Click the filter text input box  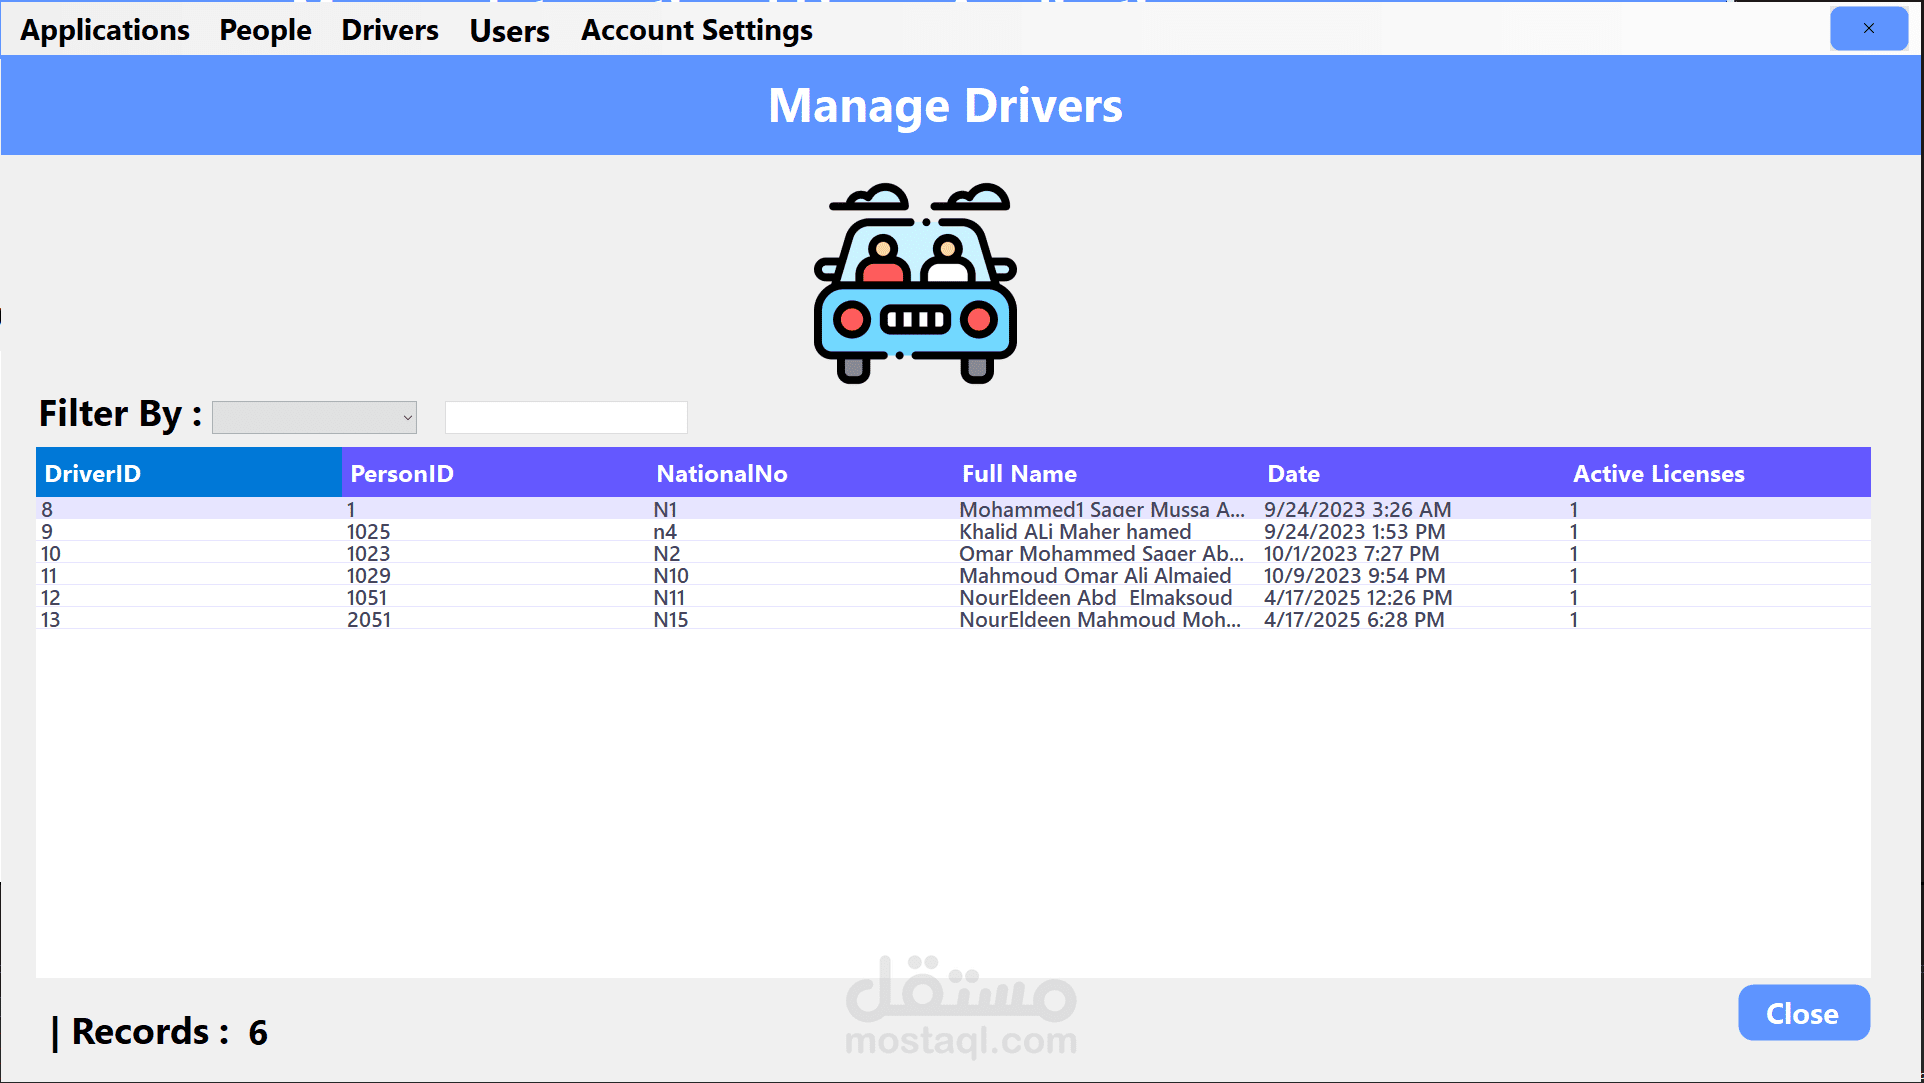coord(566,417)
